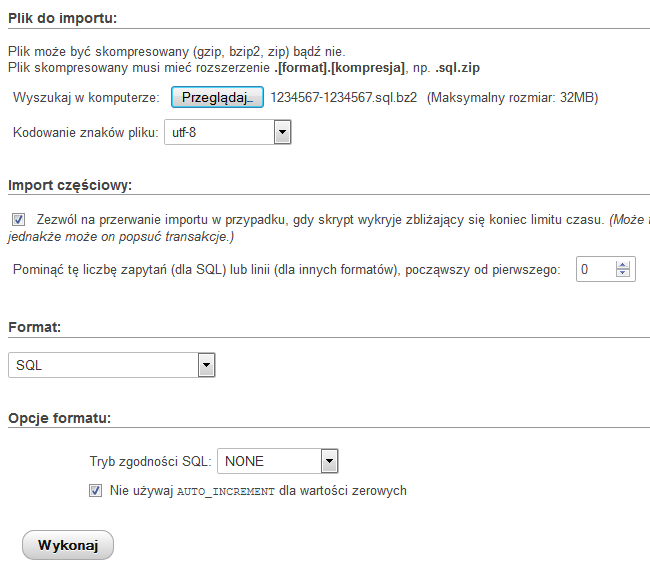Disable the AUTO_INCREMENT zero values checkbox

coord(96,491)
